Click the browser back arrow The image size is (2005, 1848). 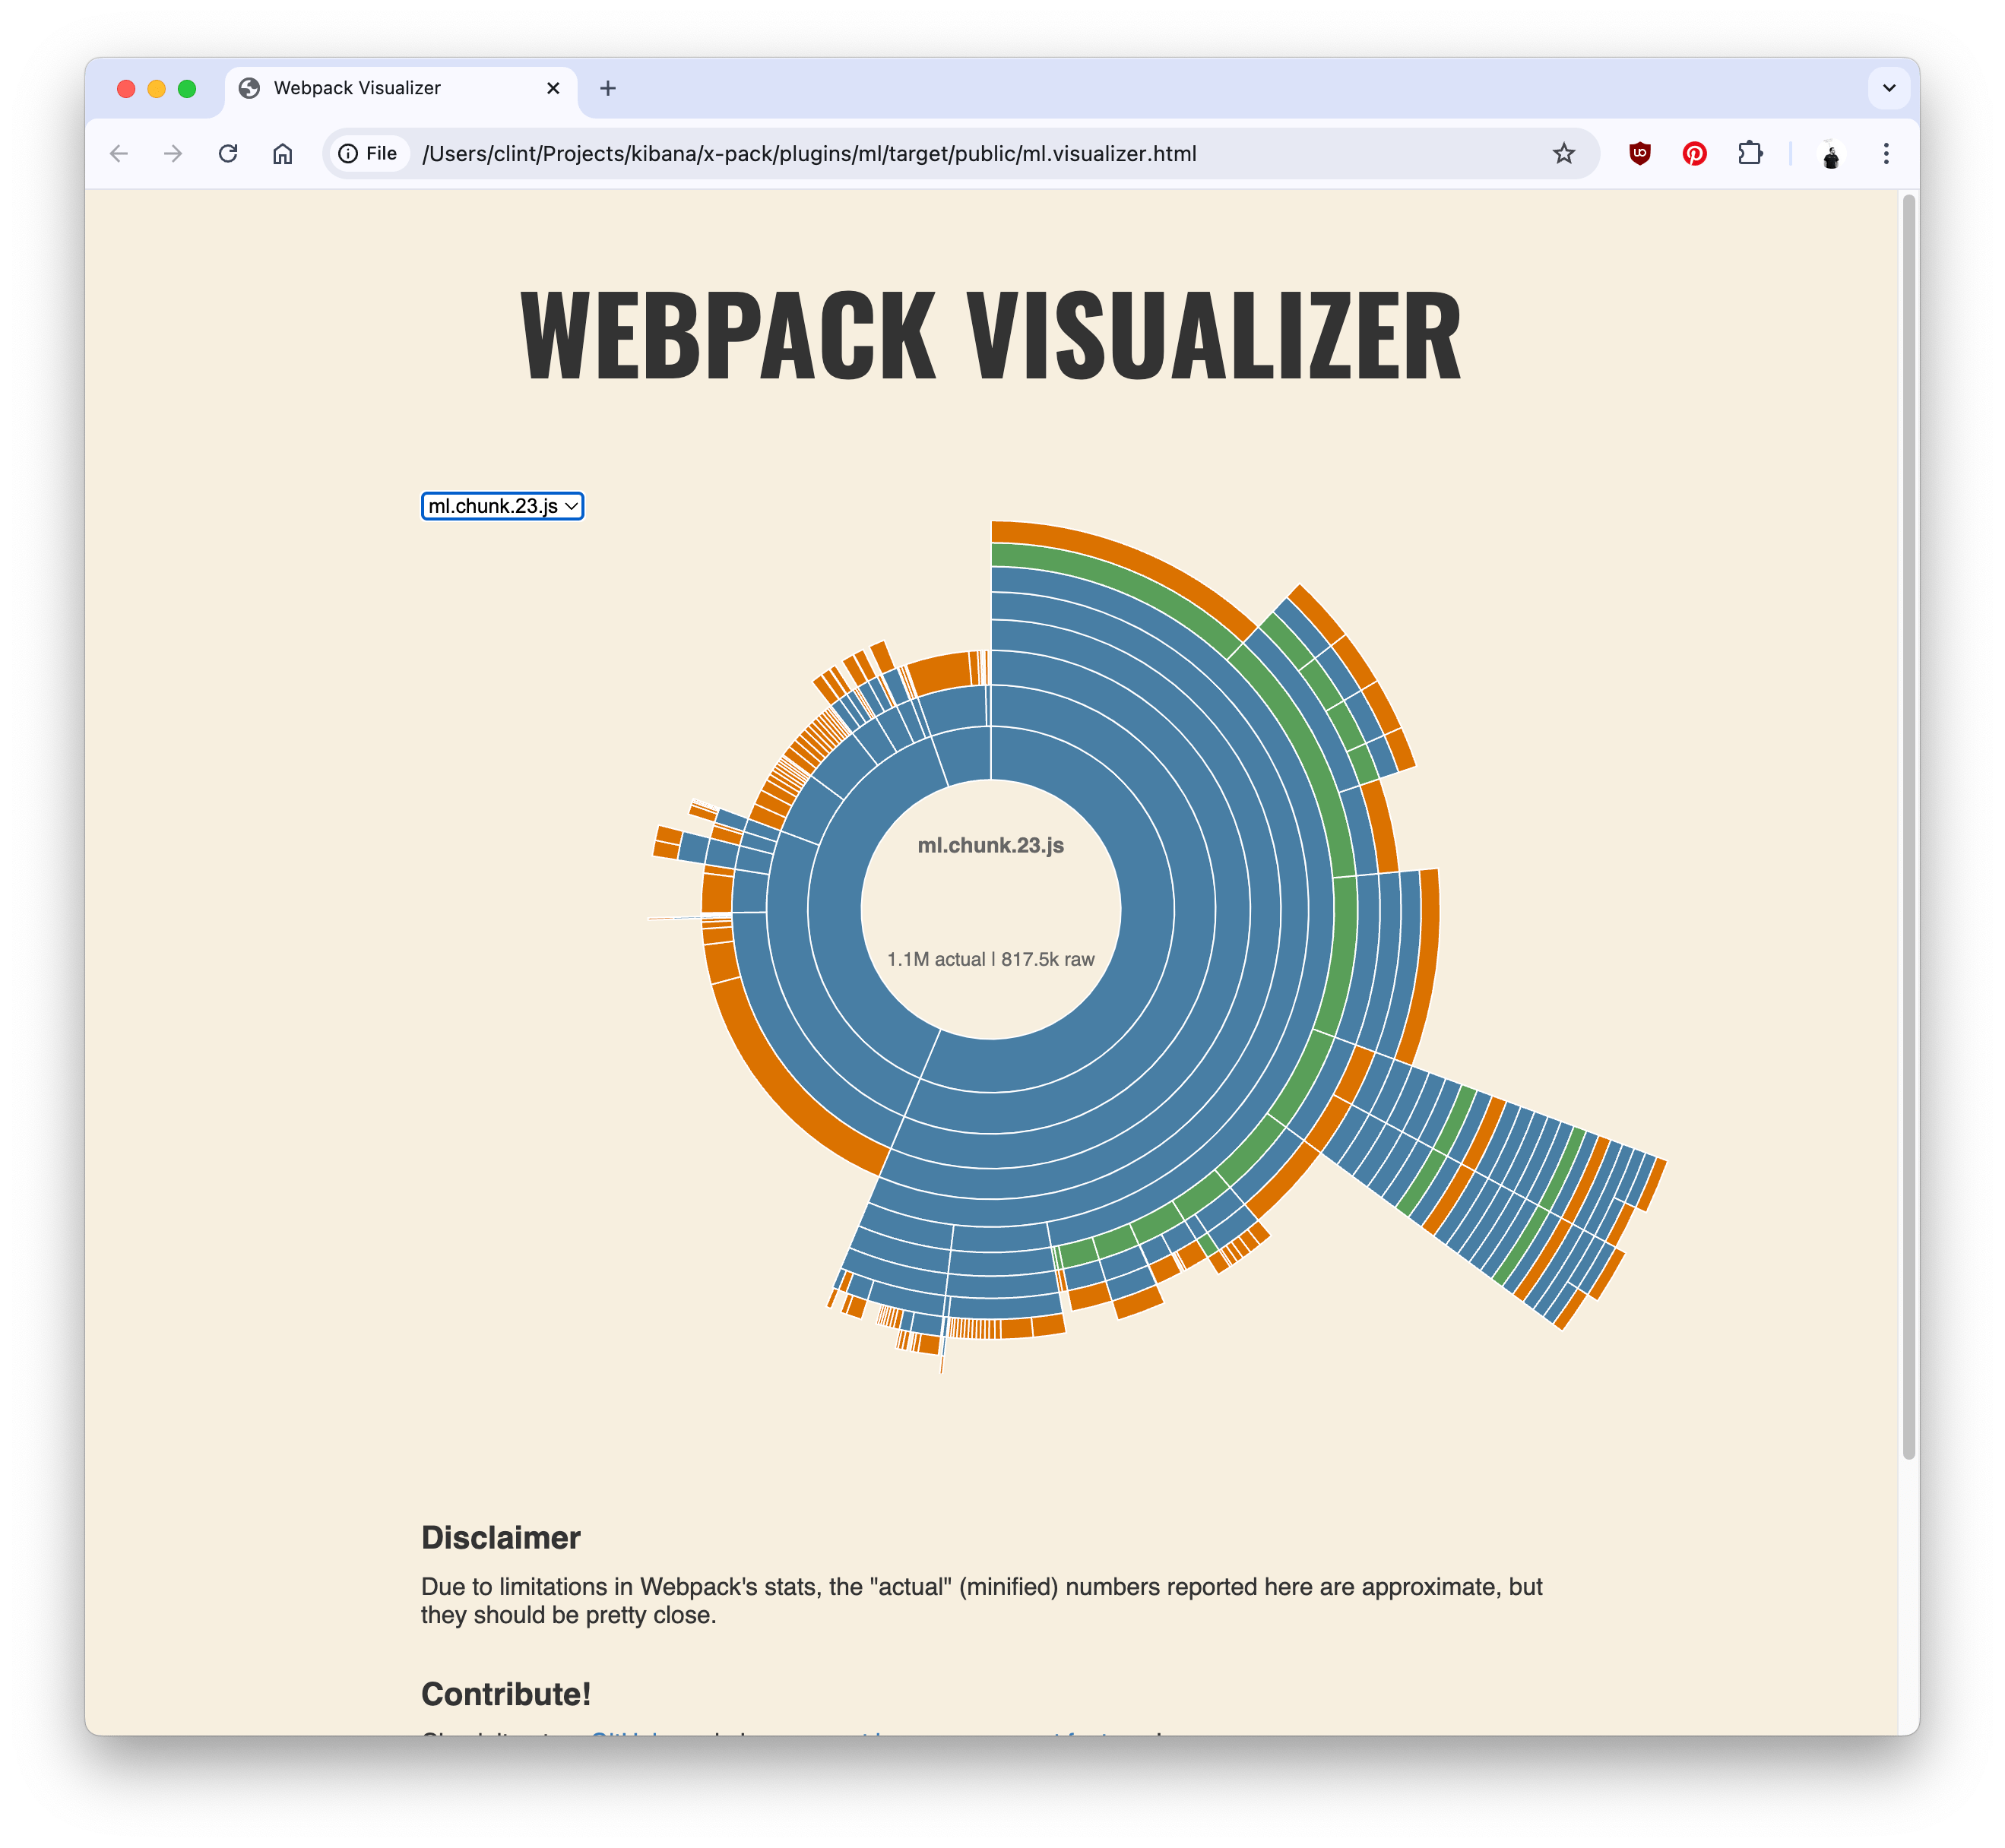[119, 154]
